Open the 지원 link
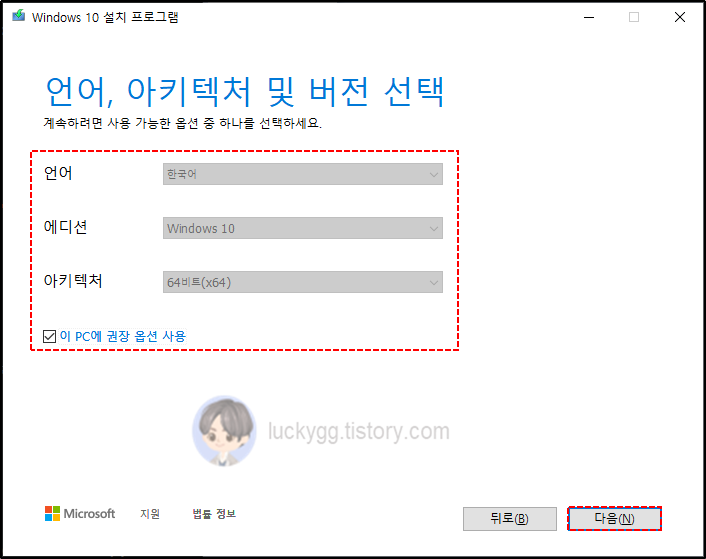 tap(150, 514)
